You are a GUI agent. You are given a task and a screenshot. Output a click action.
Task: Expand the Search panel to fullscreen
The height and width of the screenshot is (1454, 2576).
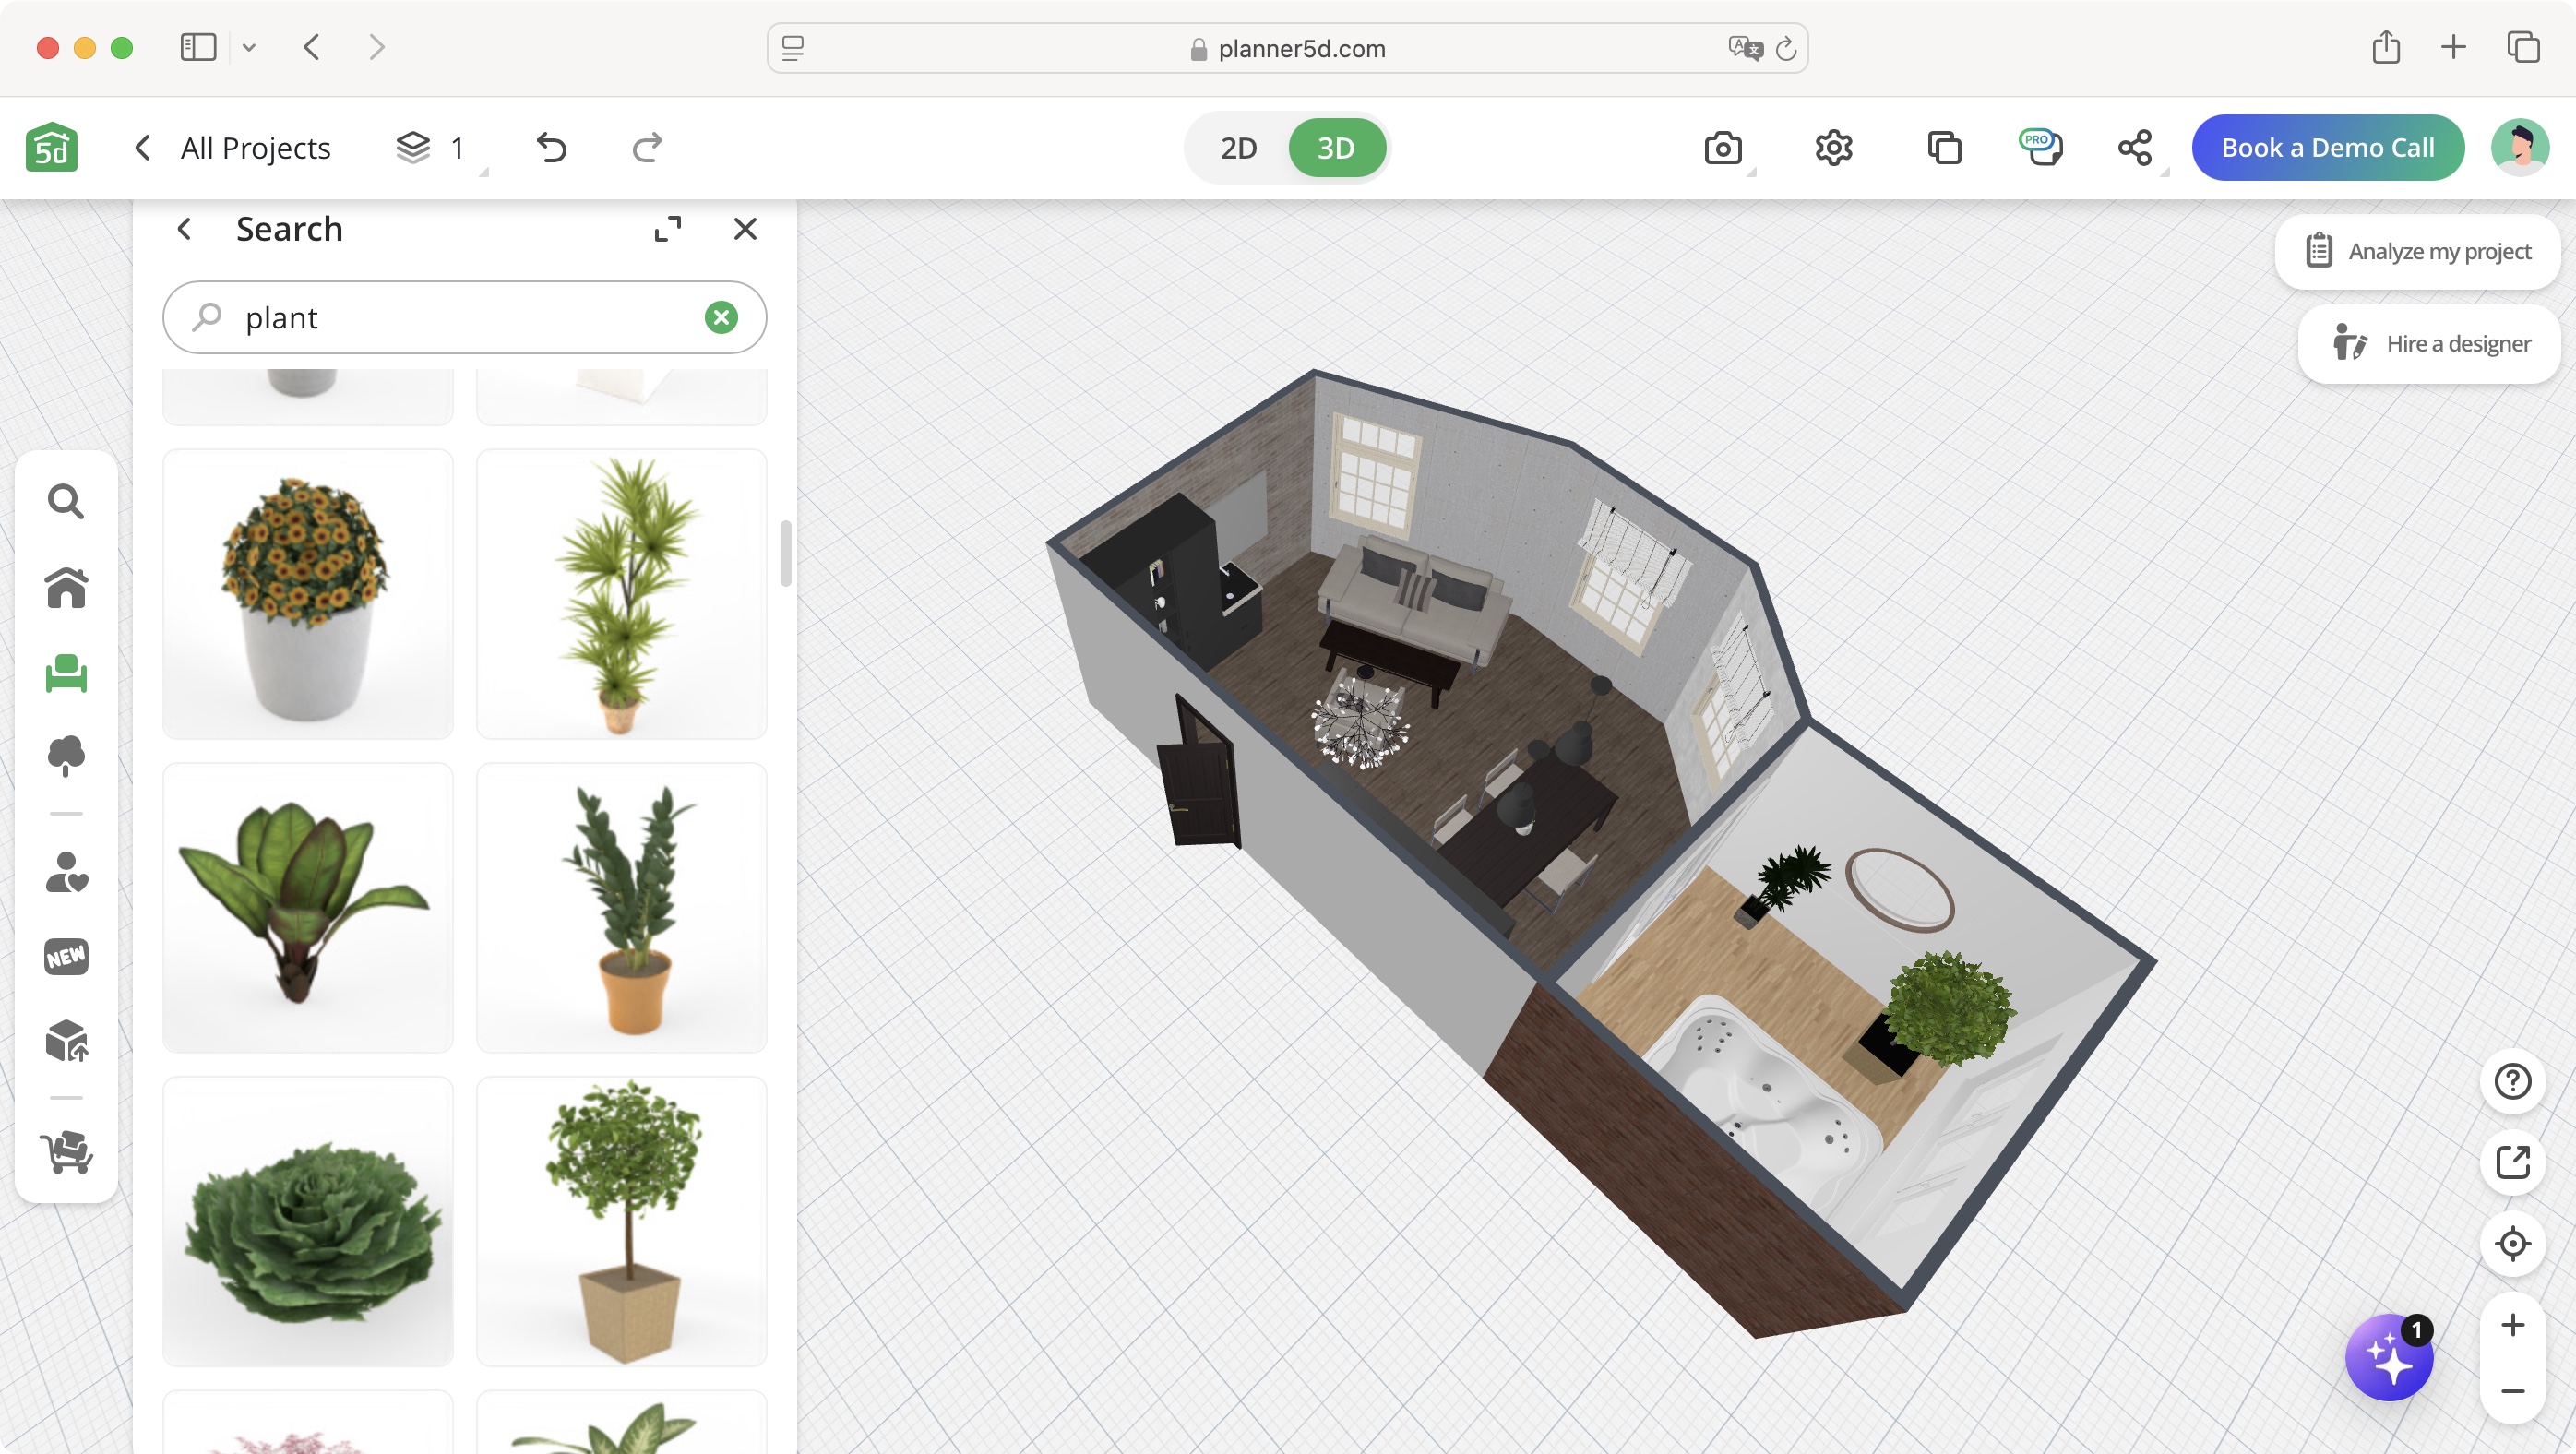tap(668, 229)
